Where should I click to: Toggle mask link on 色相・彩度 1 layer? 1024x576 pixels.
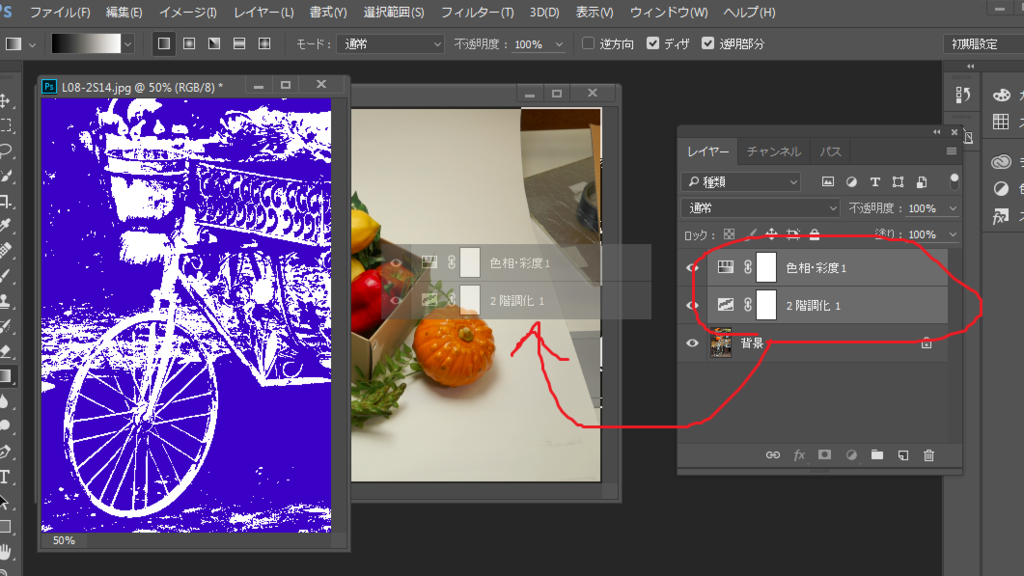coord(748,267)
